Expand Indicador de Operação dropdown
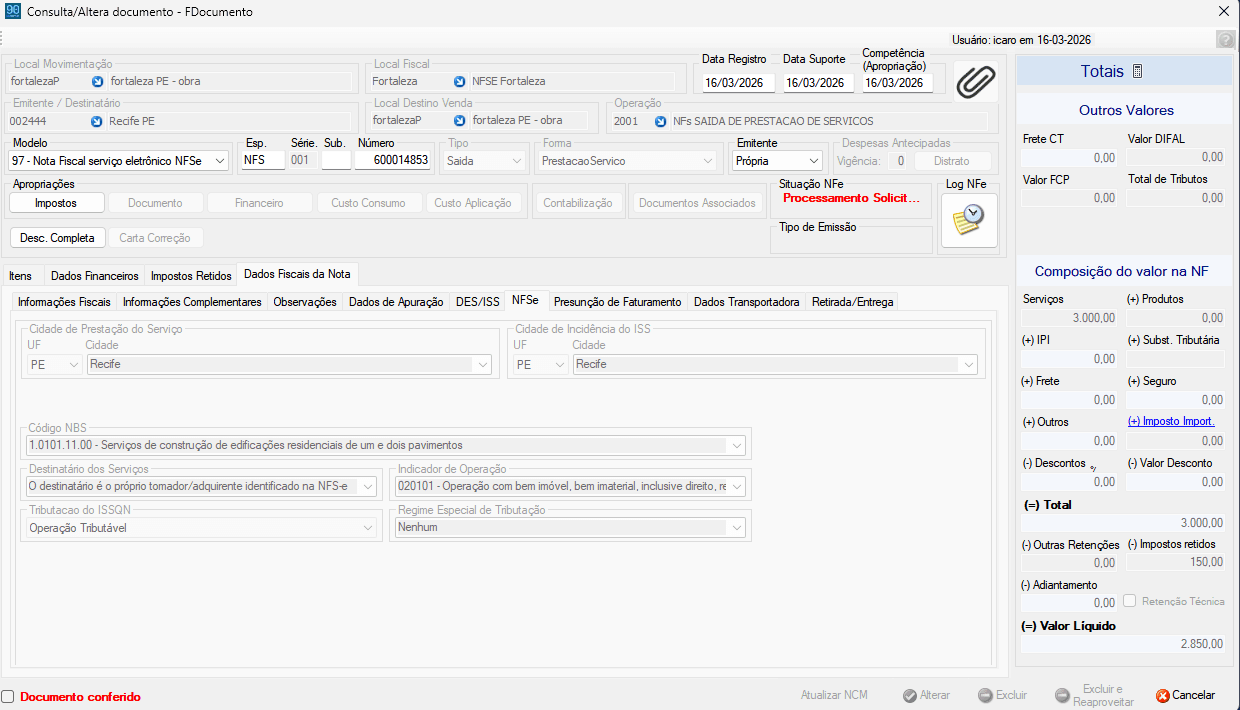1240x710 pixels. tap(737, 486)
